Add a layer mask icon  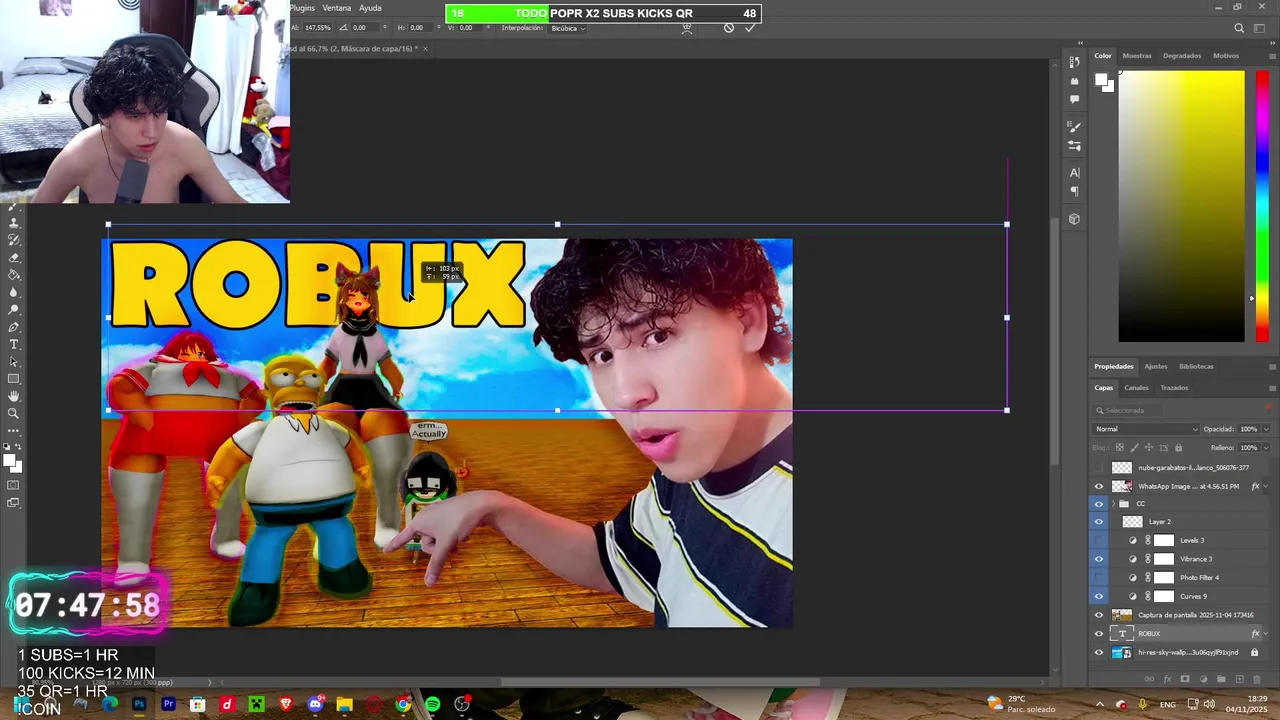tap(1185, 679)
